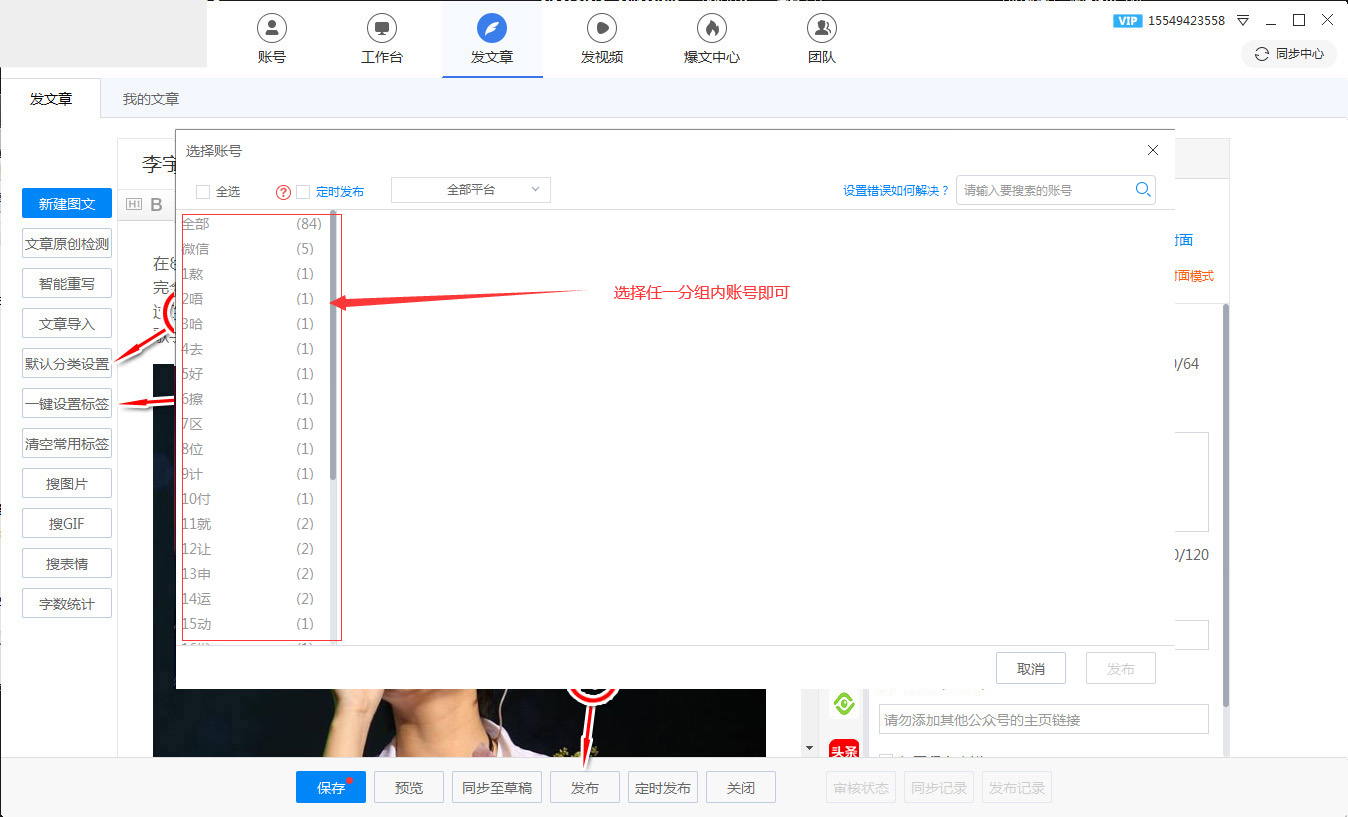Open the title bar triangle menu beside phone number
Image resolution: width=1348 pixels, height=817 pixels.
[x=1243, y=20]
